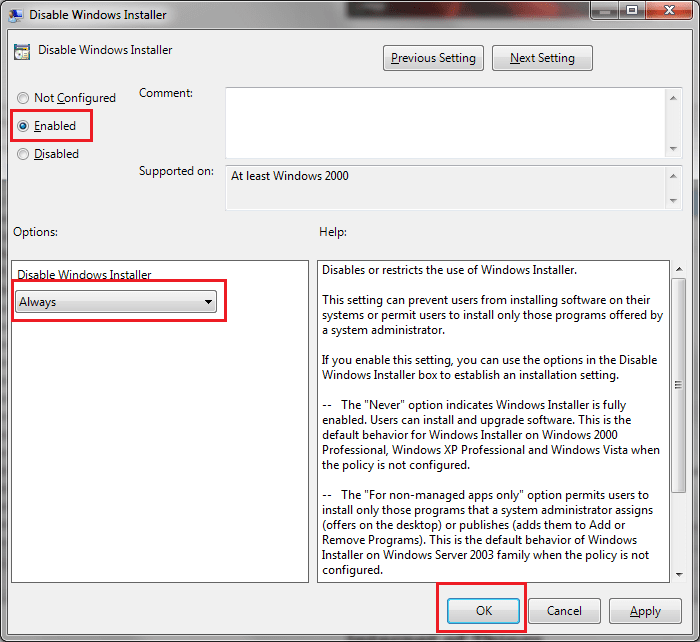This screenshot has width=700, height=642.
Task: Confirm with the OK button
Action: tap(483, 611)
